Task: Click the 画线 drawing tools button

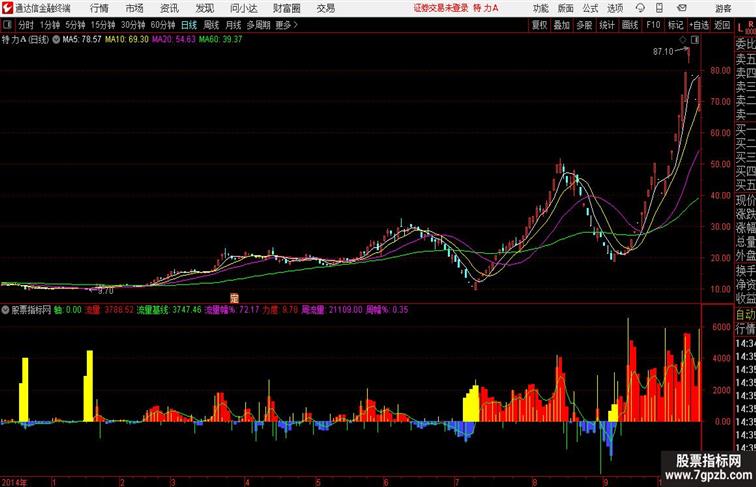Action: pos(630,25)
